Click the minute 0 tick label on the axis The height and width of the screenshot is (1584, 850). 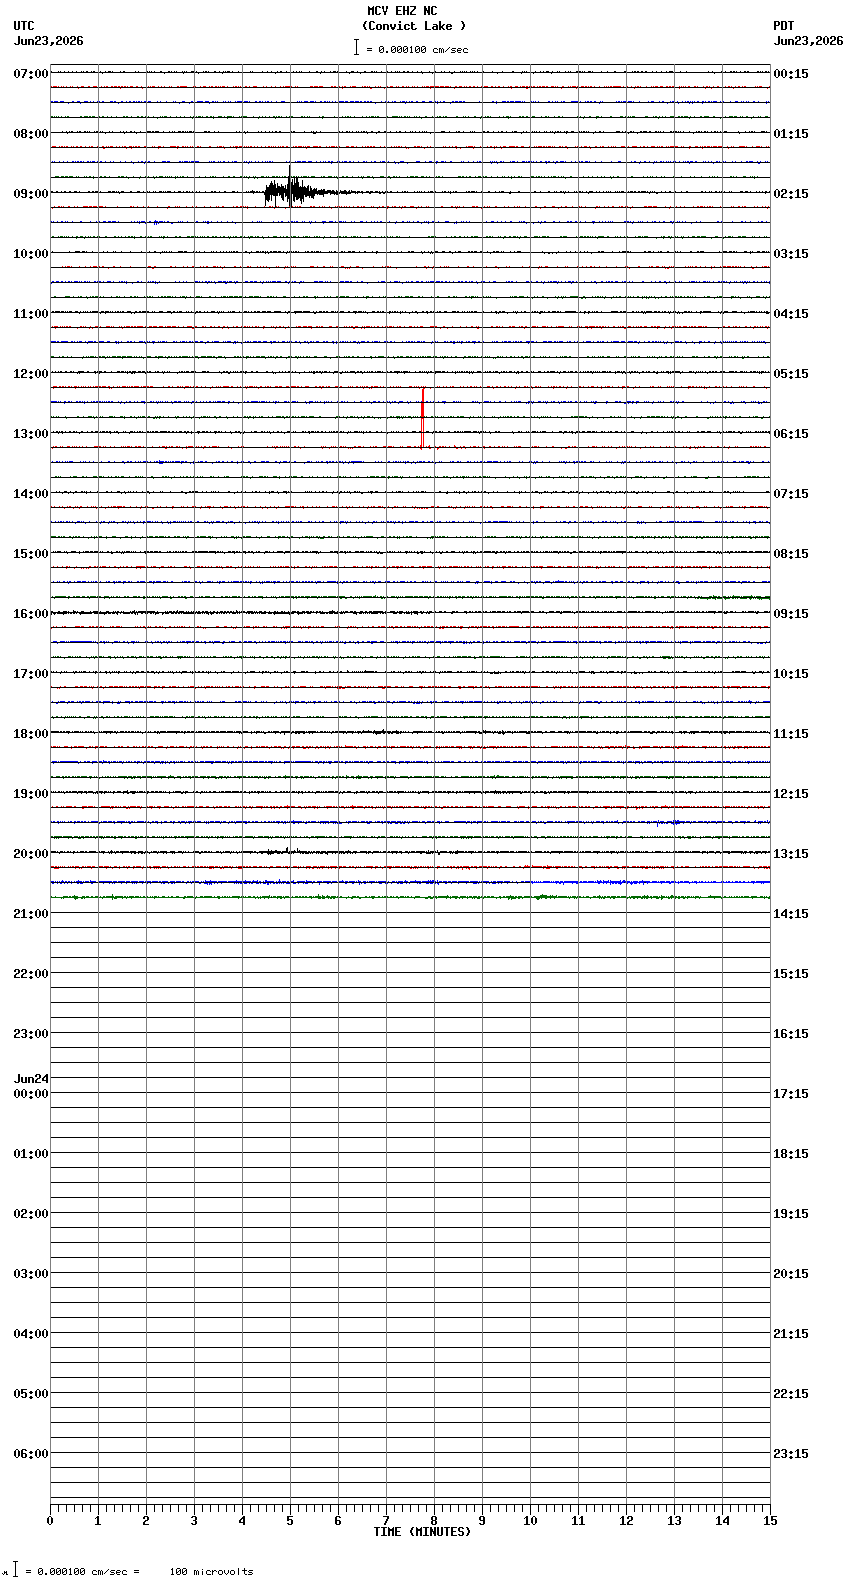[50, 1521]
